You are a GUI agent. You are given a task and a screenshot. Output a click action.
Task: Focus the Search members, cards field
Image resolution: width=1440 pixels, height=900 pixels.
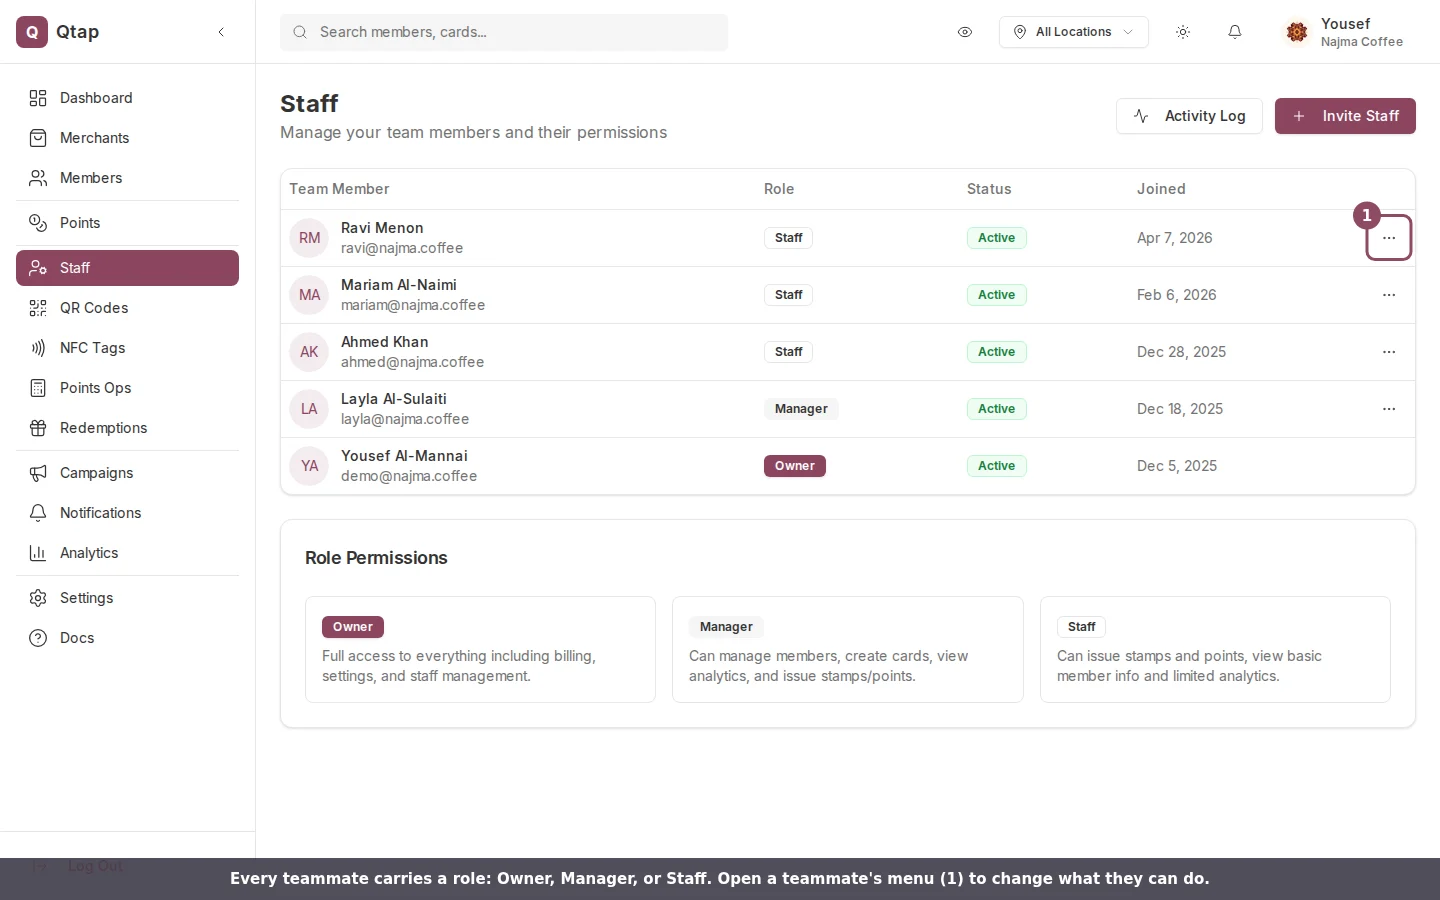pyautogui.click(x=504, y=32)
